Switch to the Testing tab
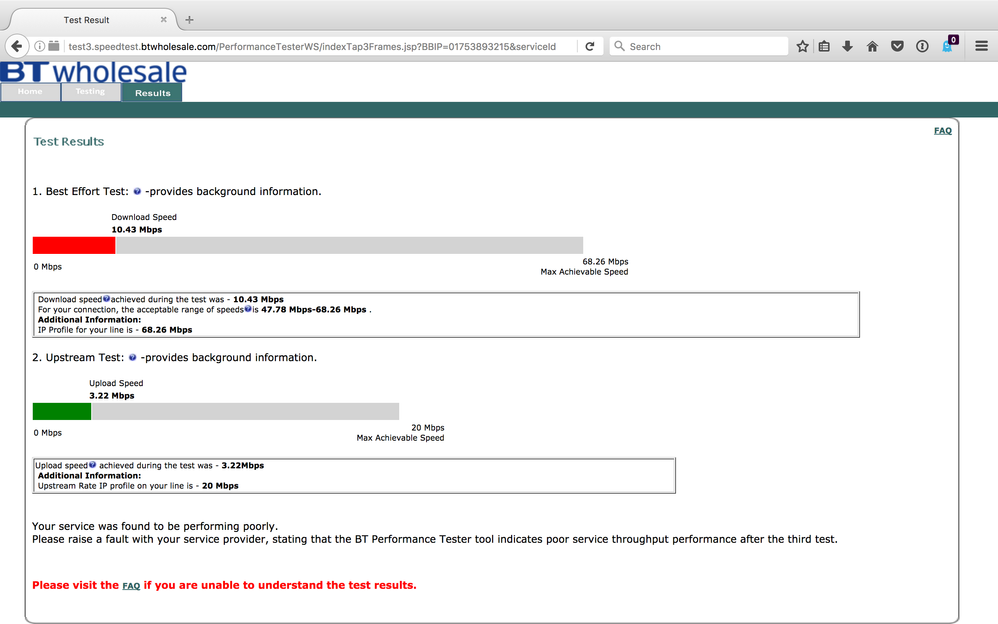The height and width of the screenshot is (624, 998). coord(90,92)
